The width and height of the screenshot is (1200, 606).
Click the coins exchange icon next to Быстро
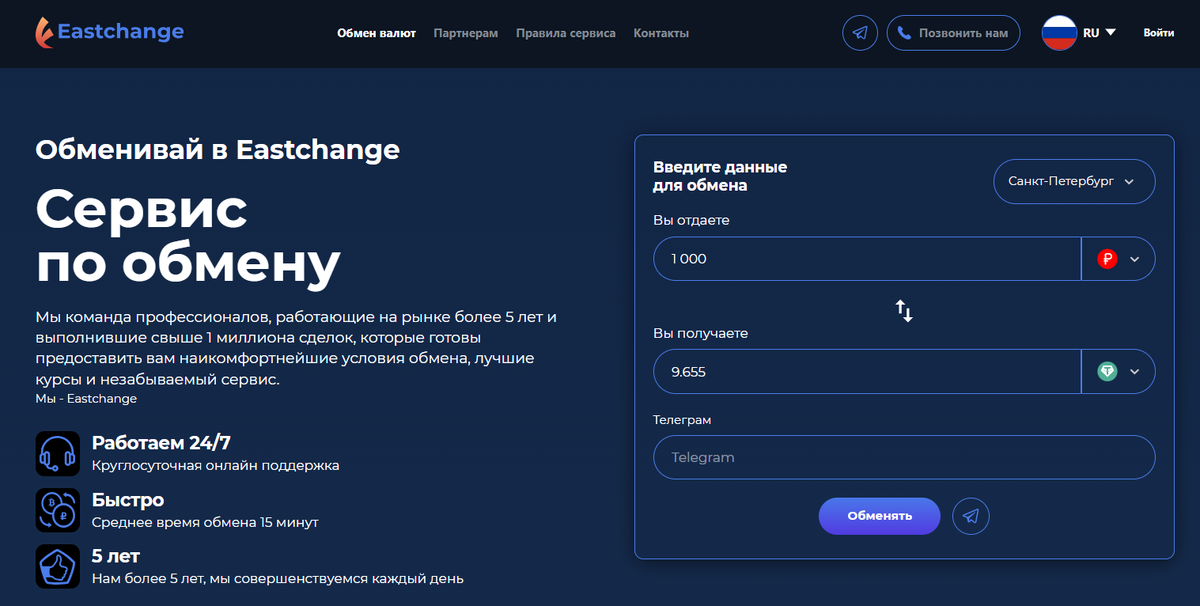point(57,510)
